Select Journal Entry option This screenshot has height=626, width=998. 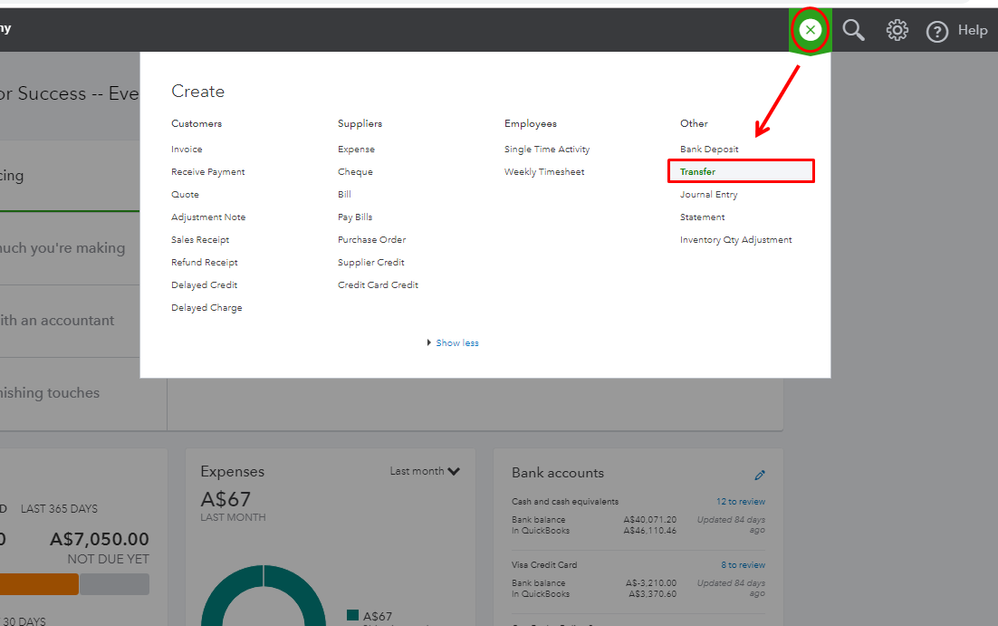pyautogui.click(x=709, y=195)
